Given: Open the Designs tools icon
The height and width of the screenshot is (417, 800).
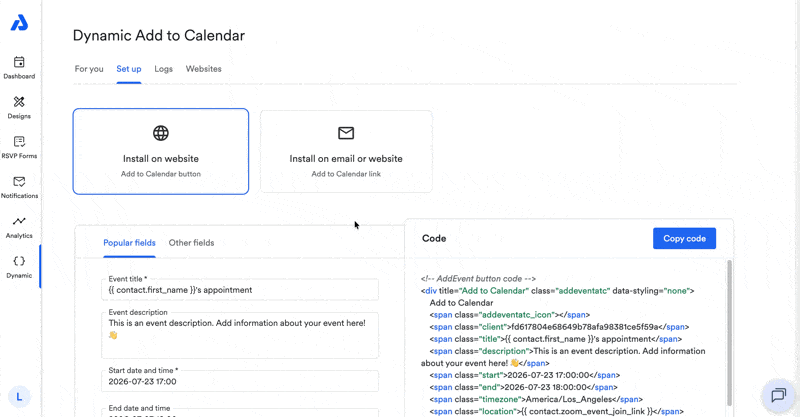Looking at the screenshot, I should point(19,102).
